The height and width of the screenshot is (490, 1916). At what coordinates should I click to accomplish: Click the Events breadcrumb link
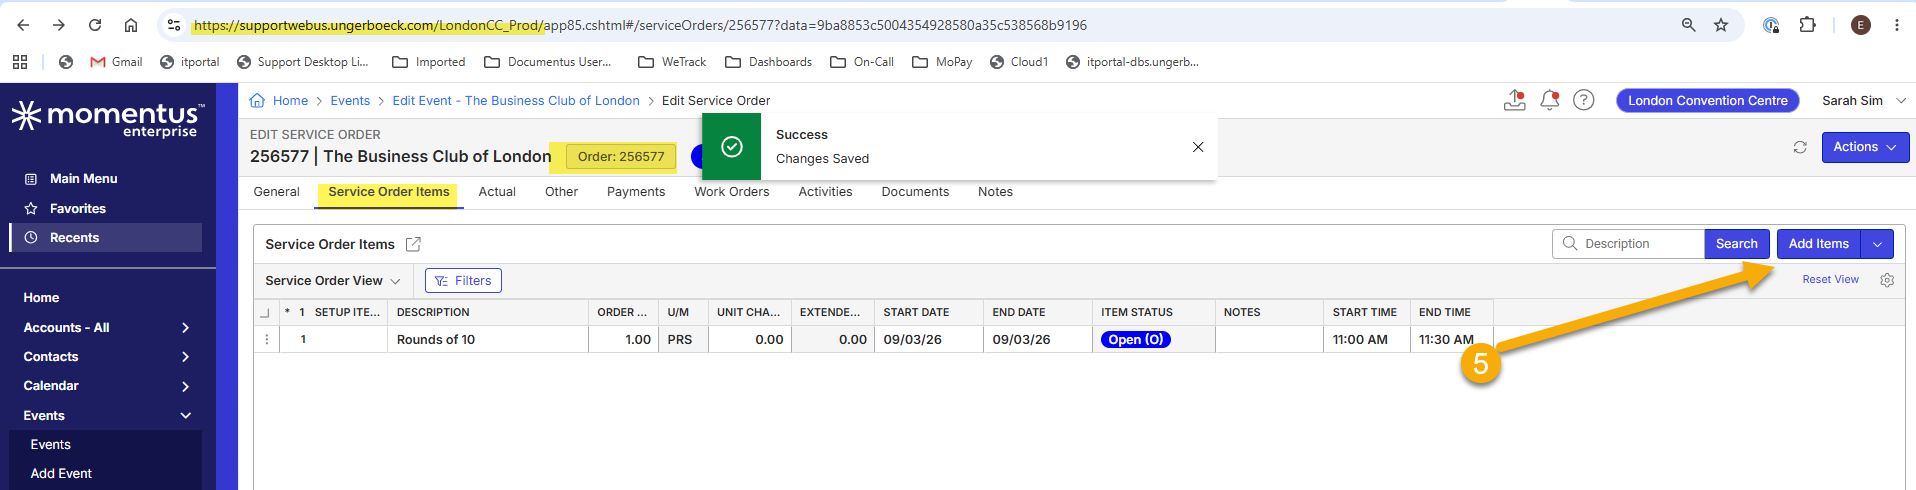pos(350,101)
